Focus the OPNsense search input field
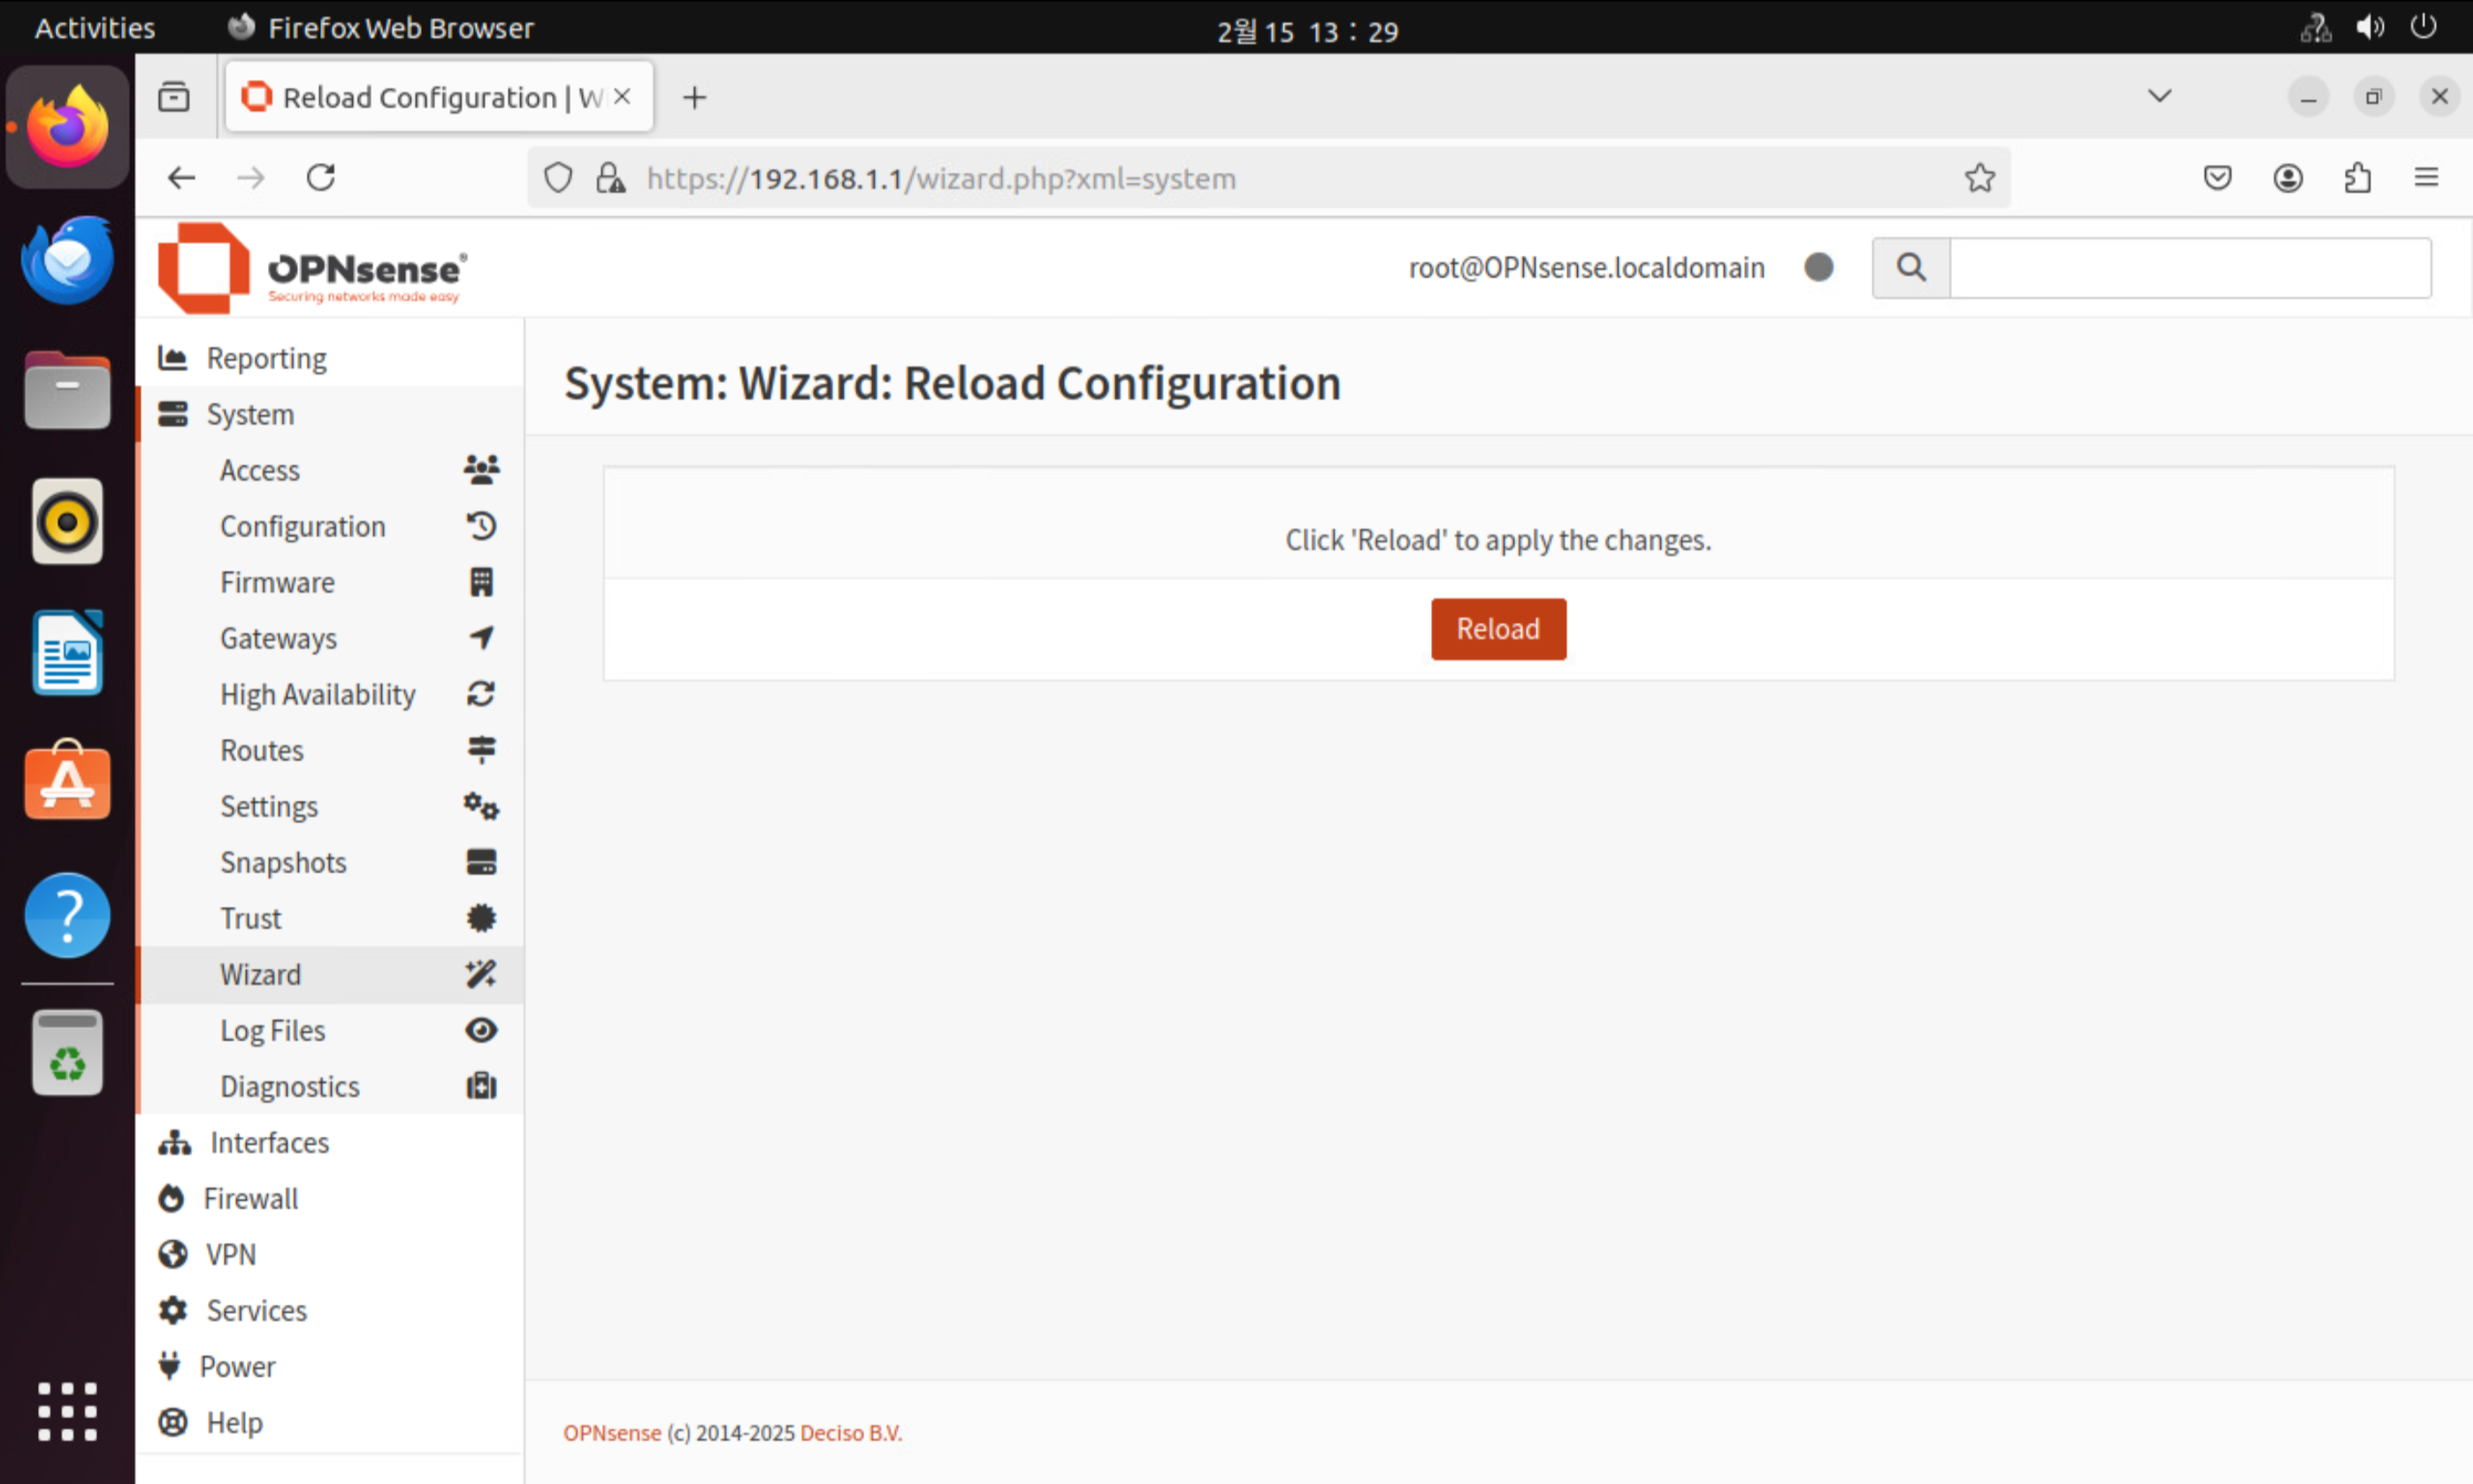 pyautogui.click(x=2189, y=267)
